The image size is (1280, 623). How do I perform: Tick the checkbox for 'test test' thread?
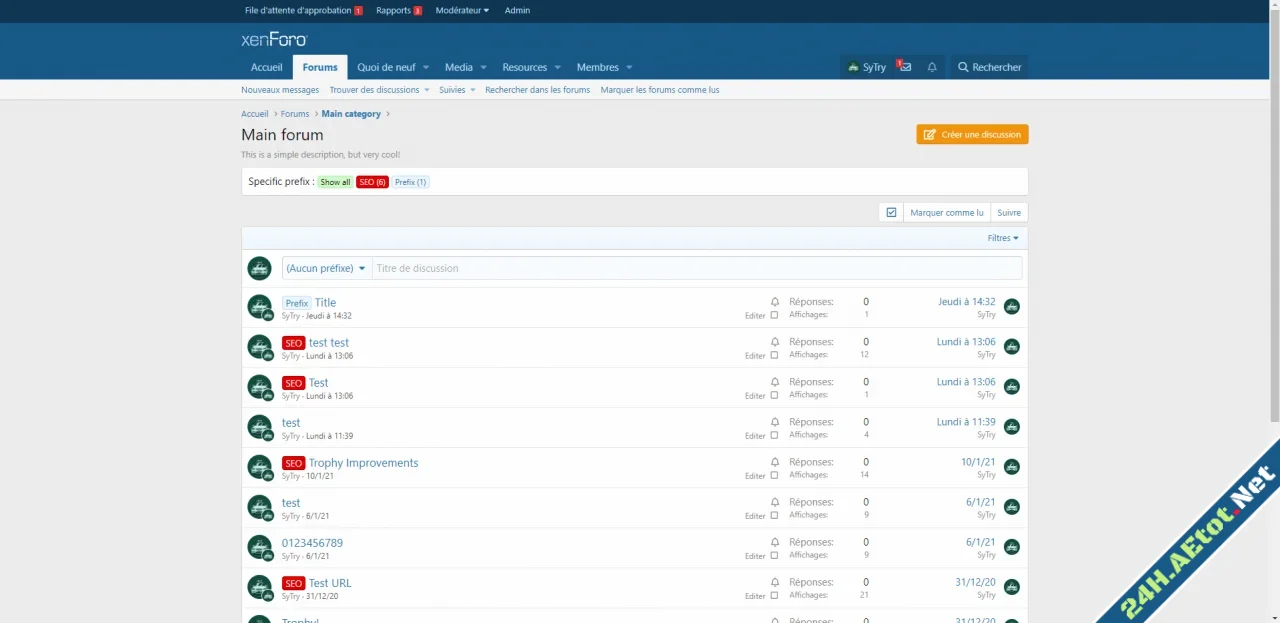(774, 355)
